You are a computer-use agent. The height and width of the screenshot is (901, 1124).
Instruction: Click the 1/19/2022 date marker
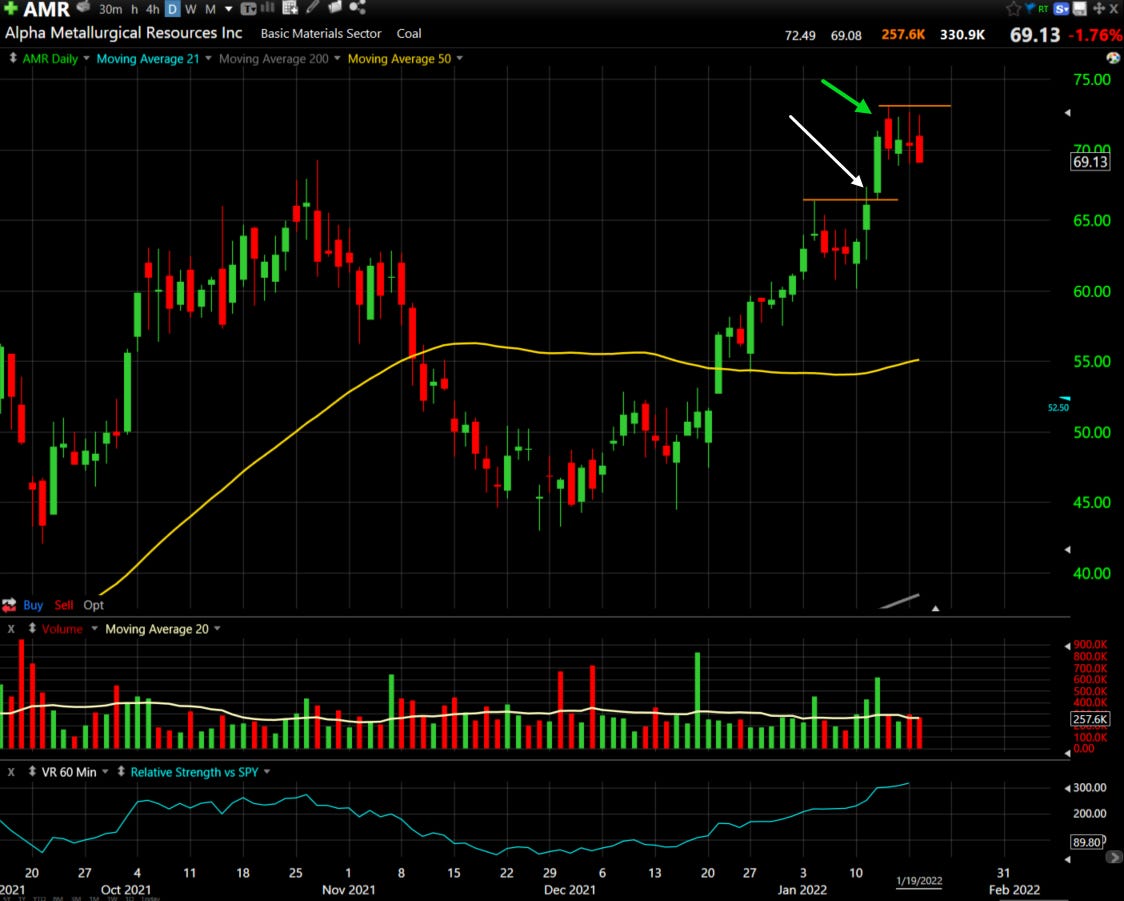tap(919, 881)
